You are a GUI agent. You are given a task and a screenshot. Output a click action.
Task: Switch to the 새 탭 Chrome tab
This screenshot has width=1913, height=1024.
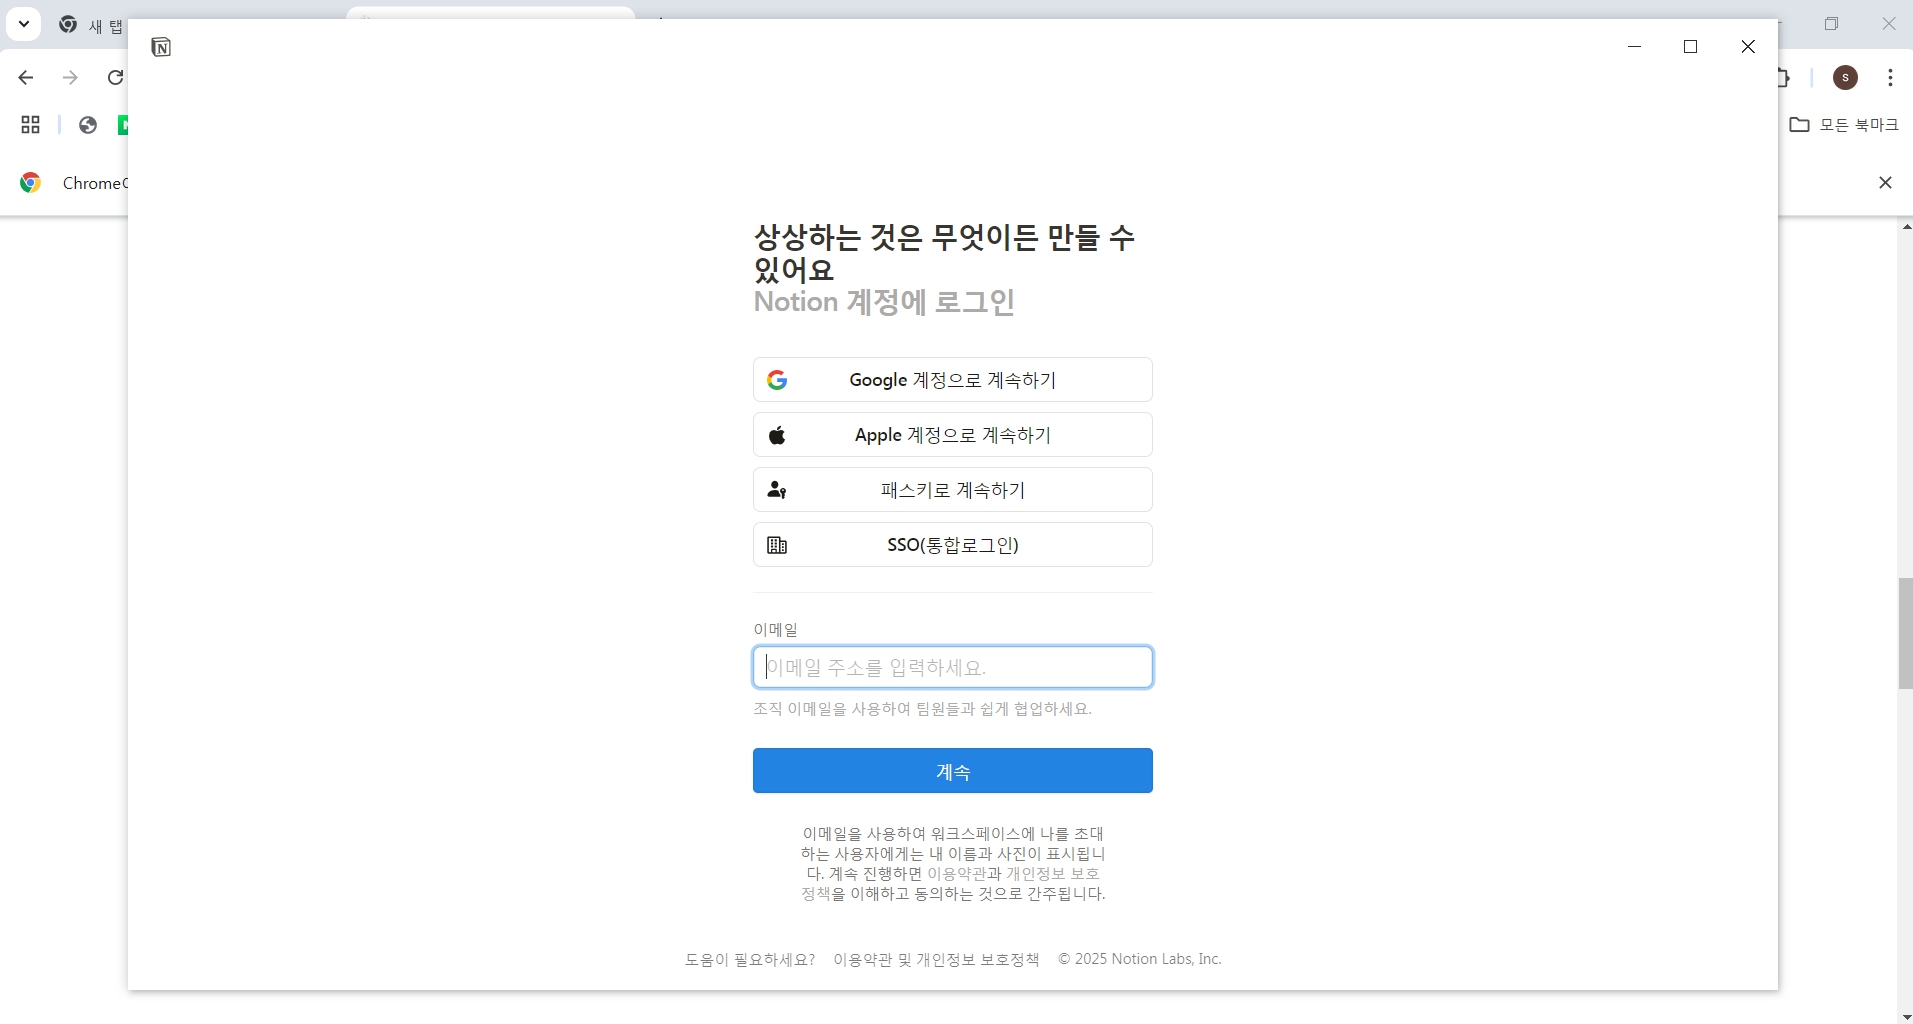point(90,26)
